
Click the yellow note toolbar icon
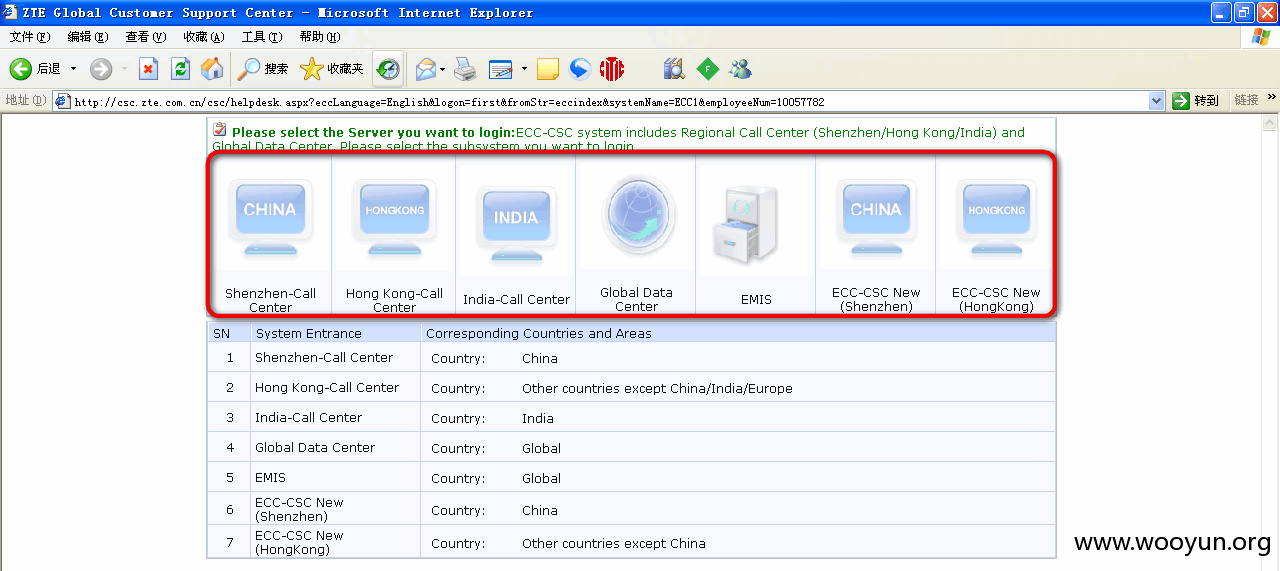[x=547, y=69]
